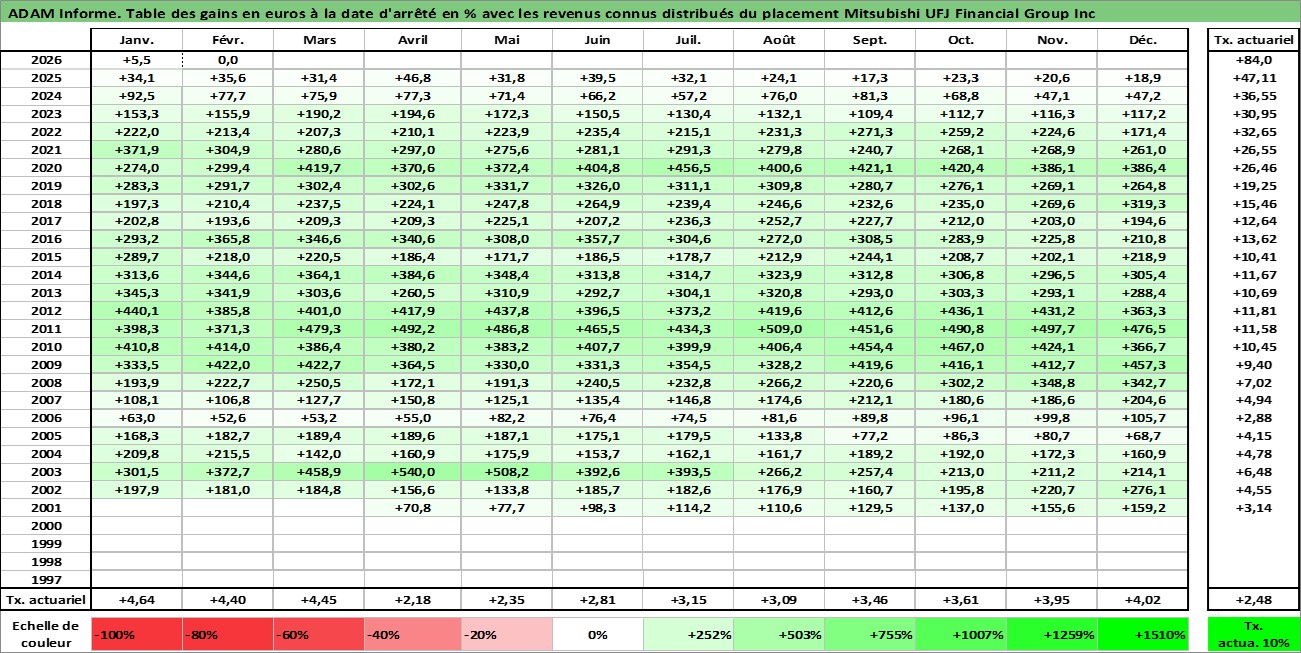The width and height of the screenshot is (1301, 653).
Task: Select the +1259% green swatch
Action: (1051, 634)
